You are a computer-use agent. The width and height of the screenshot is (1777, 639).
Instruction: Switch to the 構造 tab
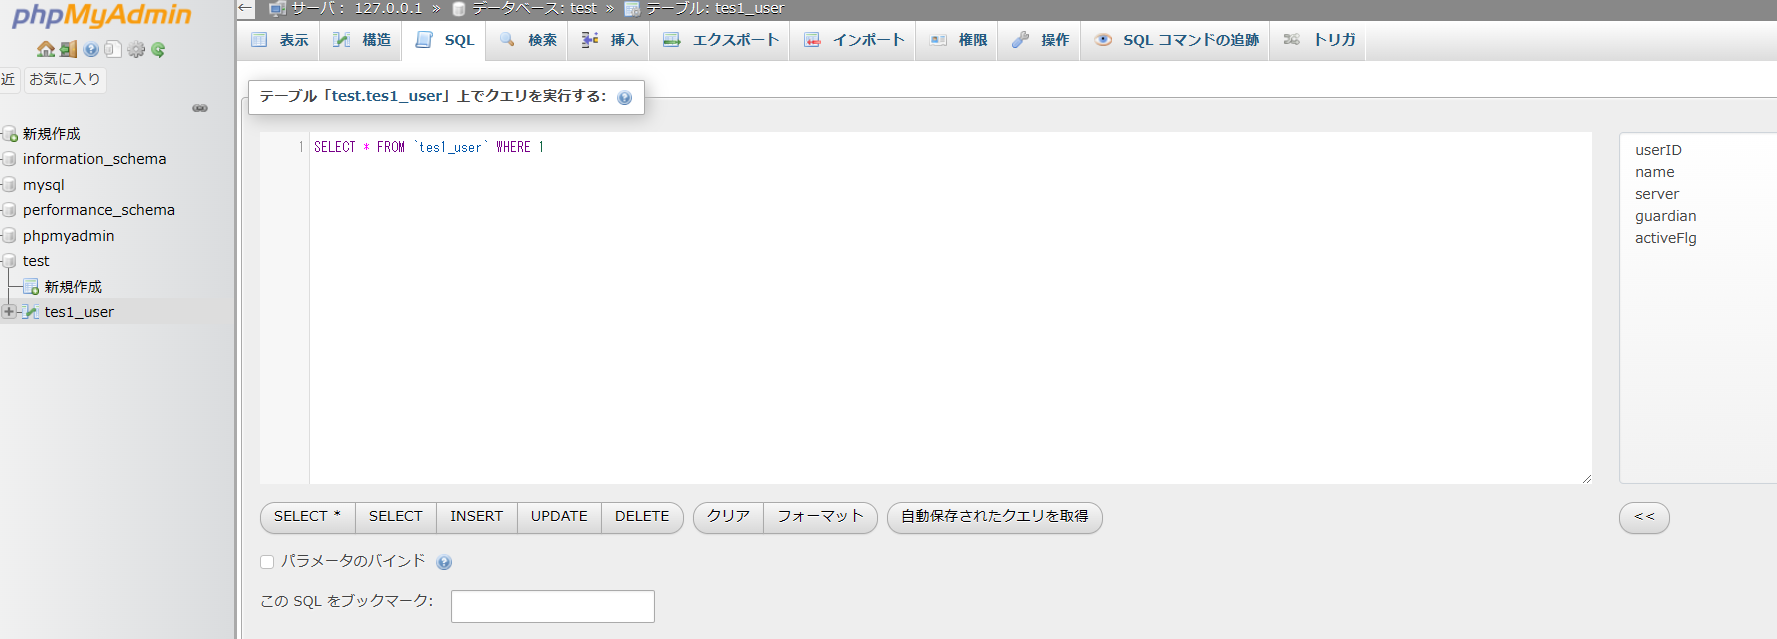[361, 40]
